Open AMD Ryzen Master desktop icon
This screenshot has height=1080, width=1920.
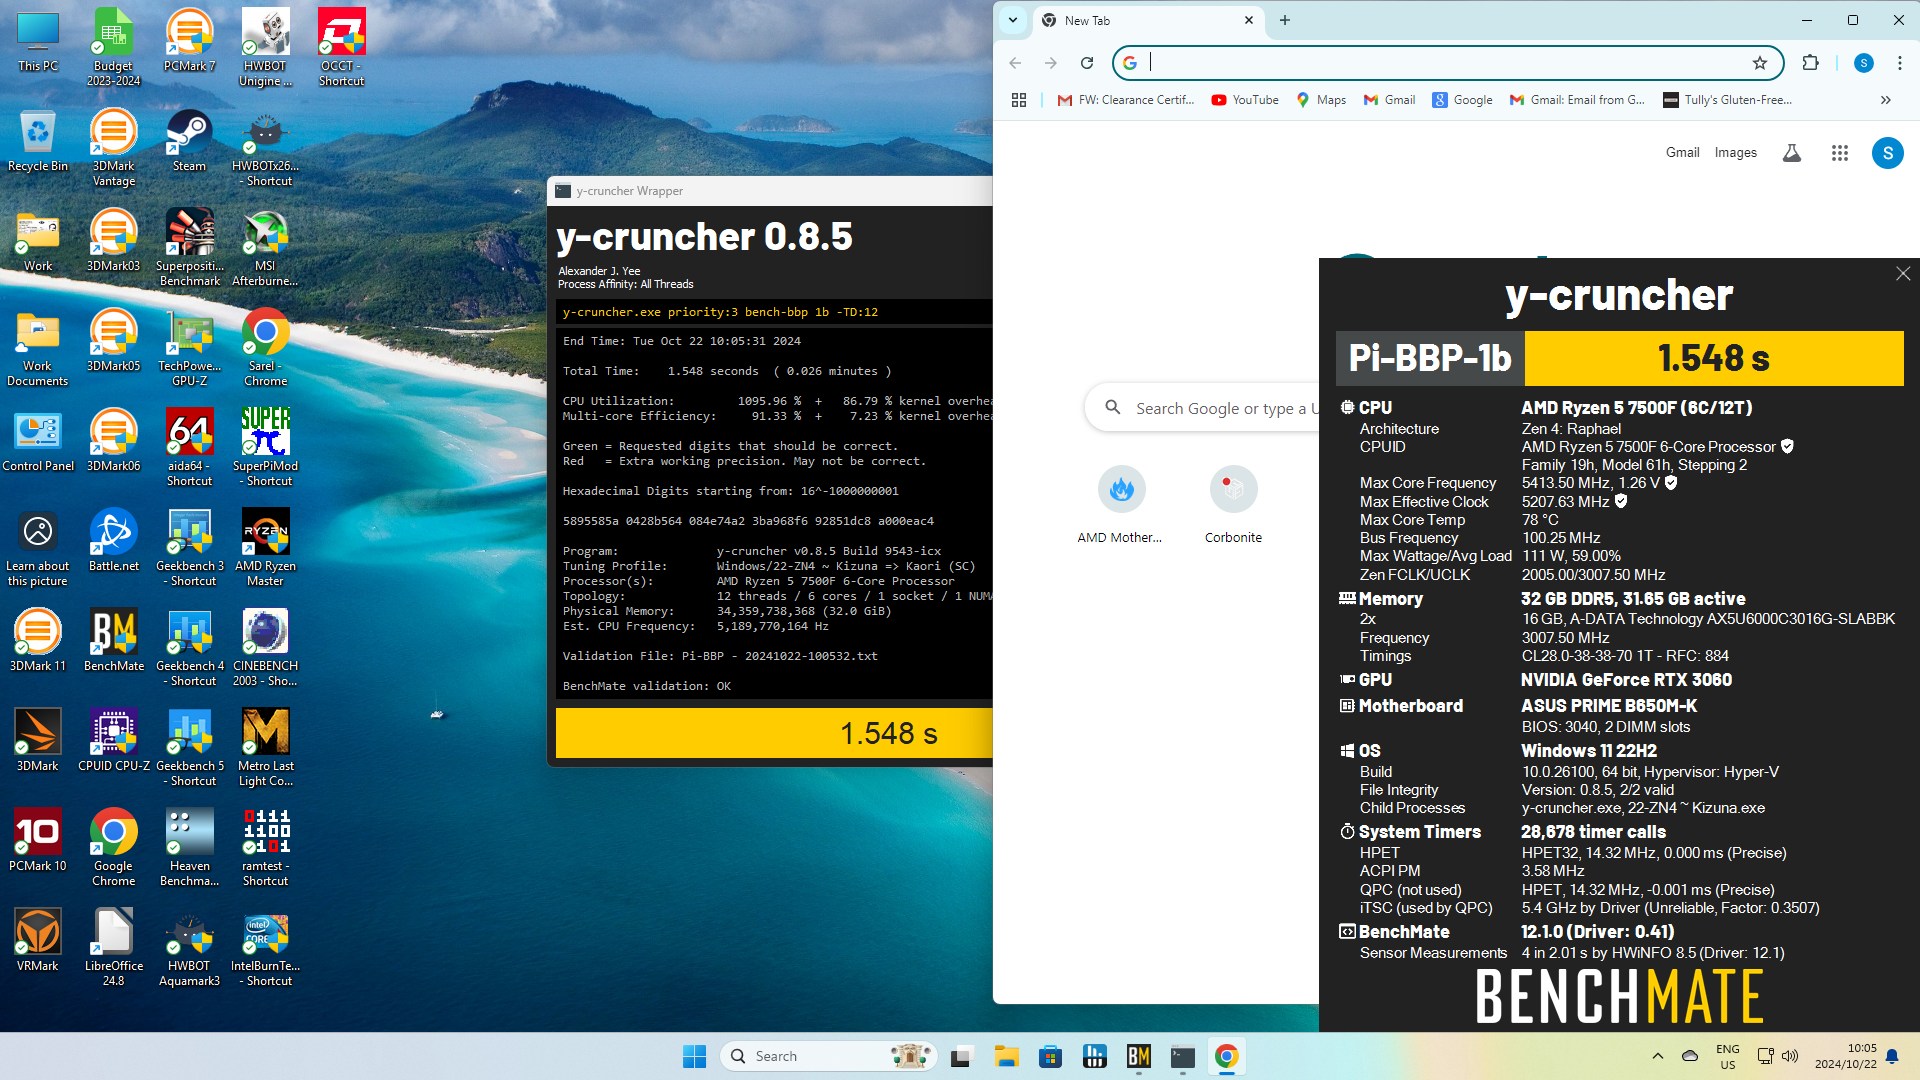coord(265,547)
